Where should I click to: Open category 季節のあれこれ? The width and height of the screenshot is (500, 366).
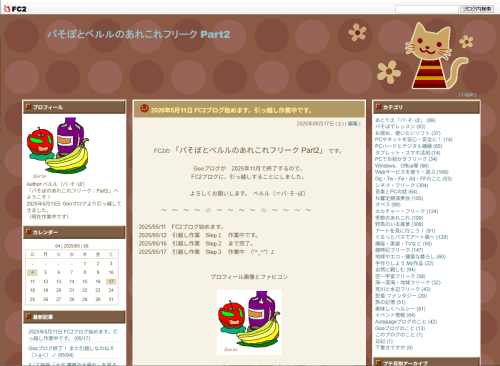click(399, 218)
